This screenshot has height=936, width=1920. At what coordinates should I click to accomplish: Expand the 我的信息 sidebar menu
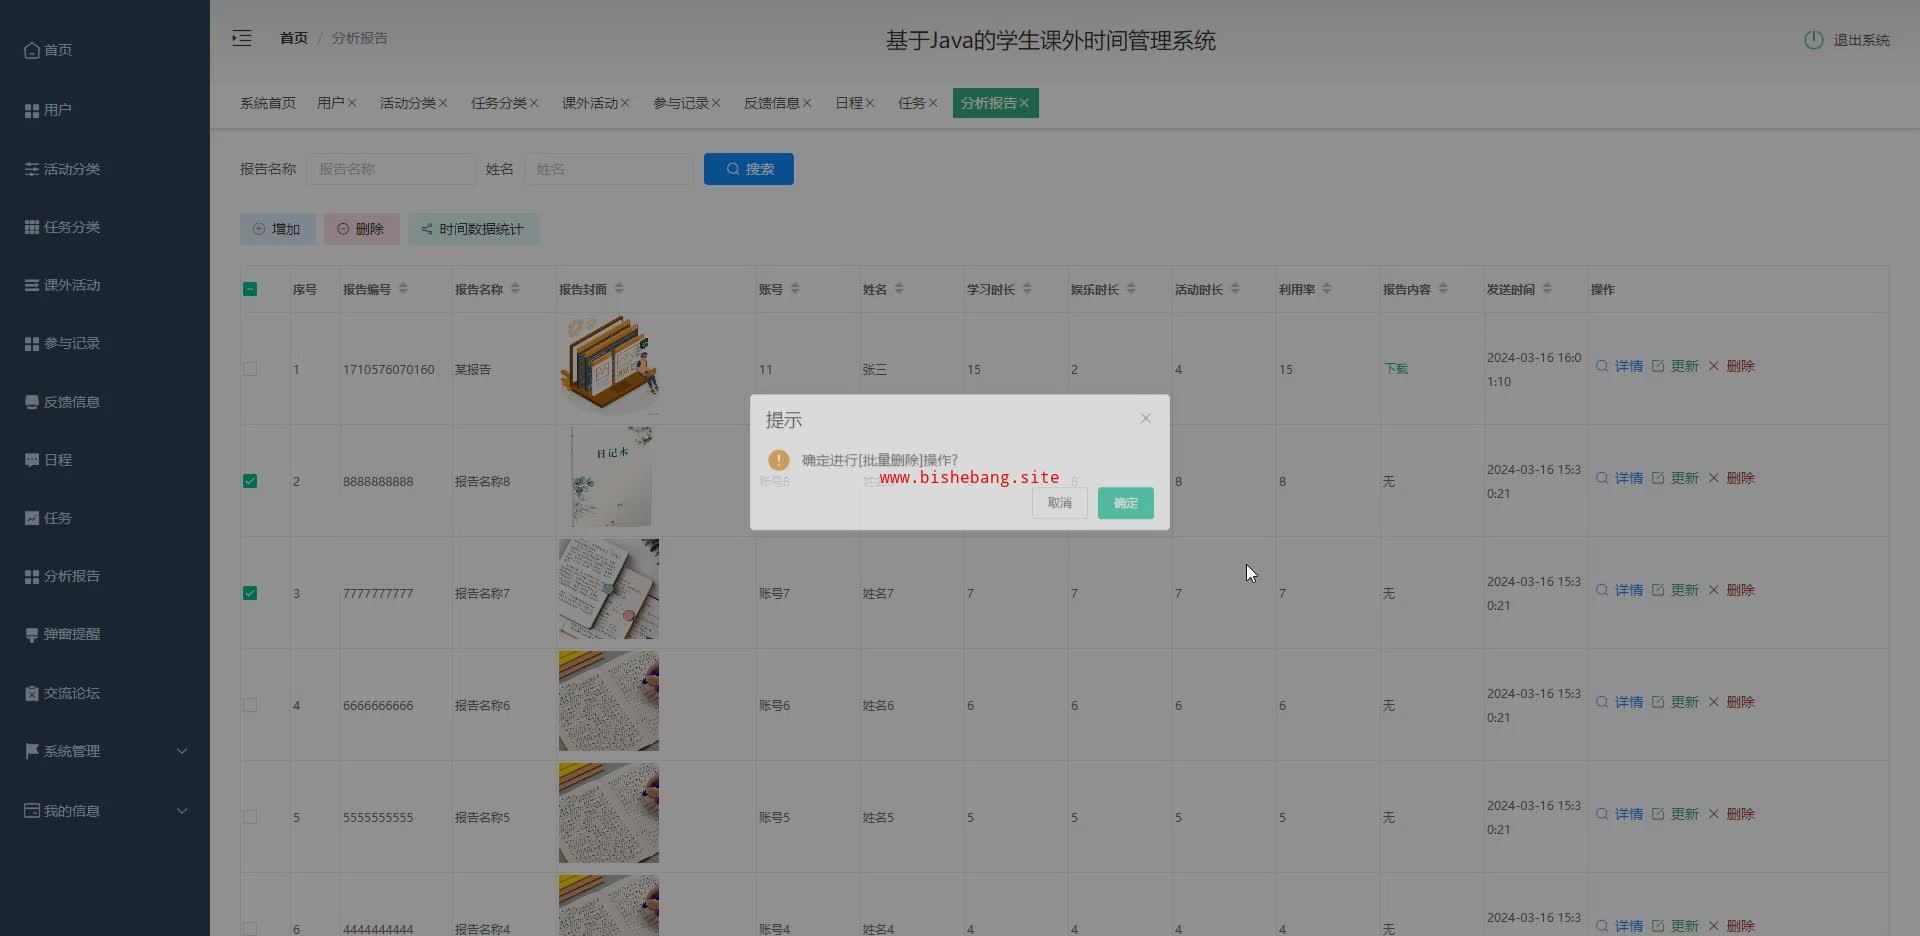coord(105,811)
